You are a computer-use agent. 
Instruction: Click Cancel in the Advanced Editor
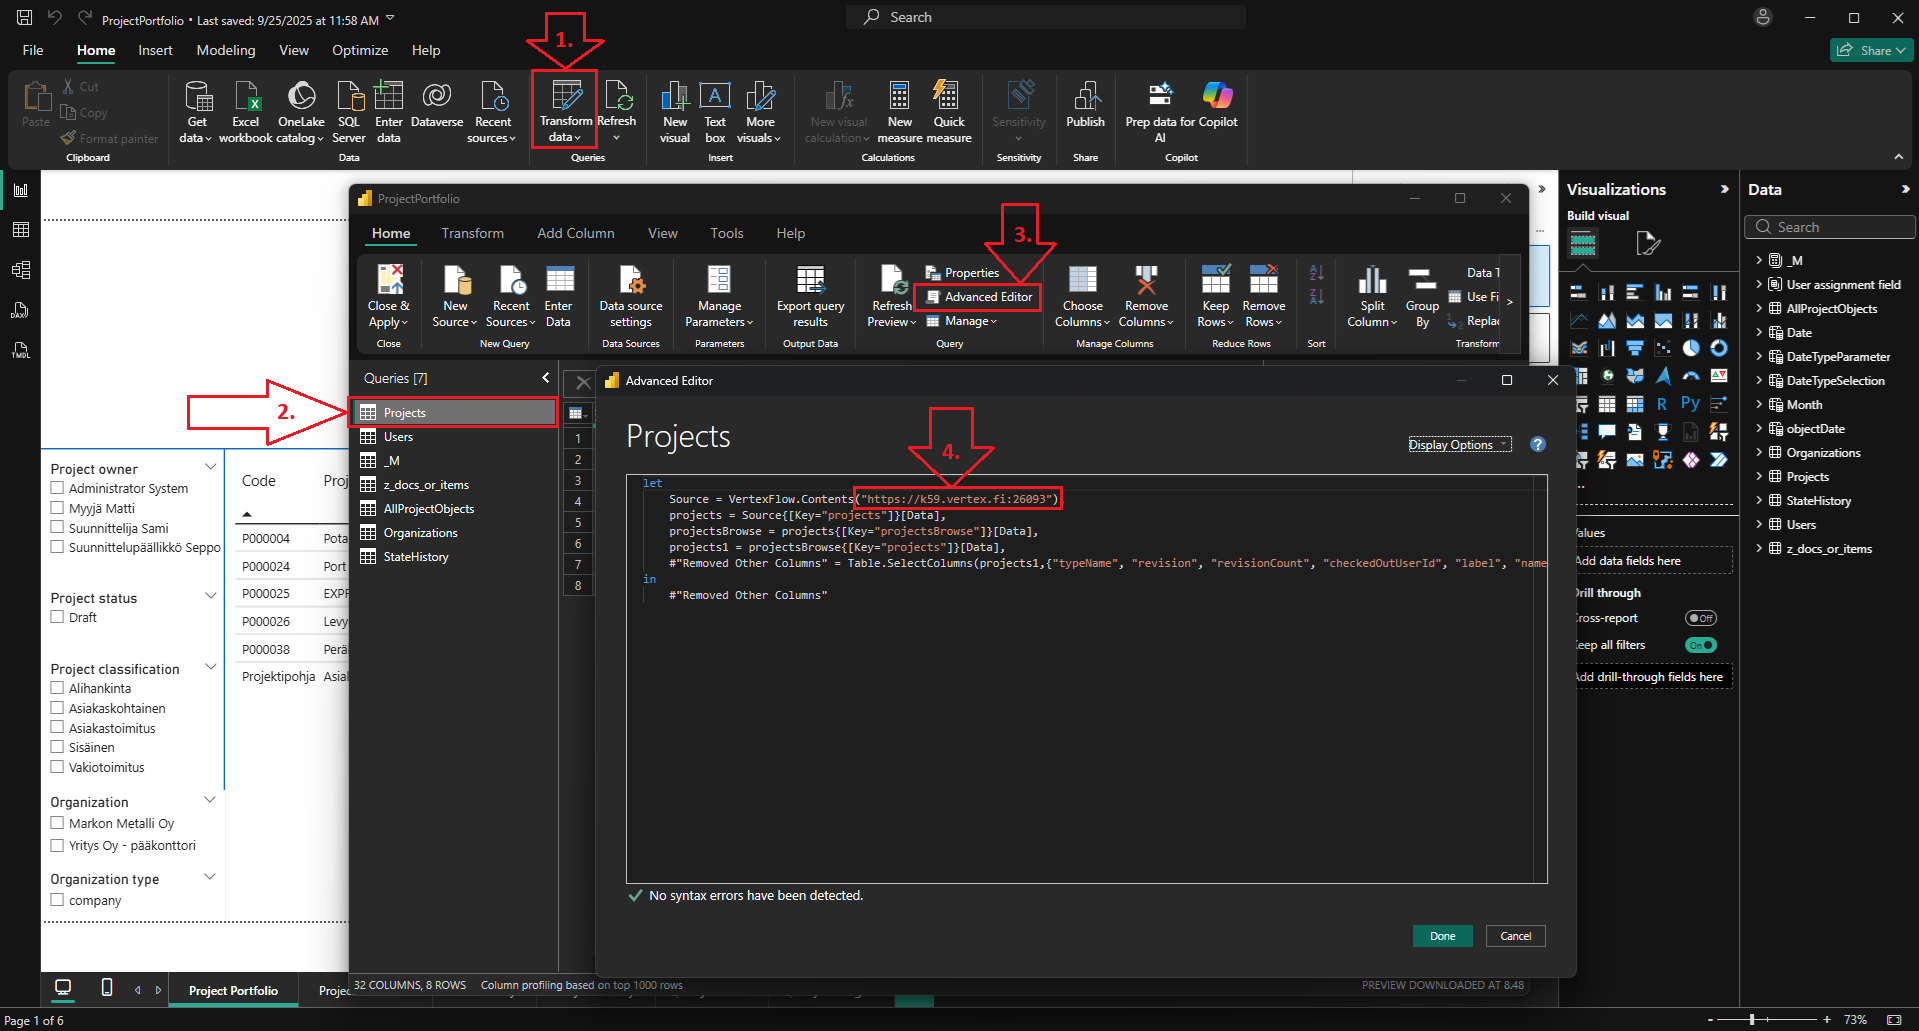coord(1515,936)
